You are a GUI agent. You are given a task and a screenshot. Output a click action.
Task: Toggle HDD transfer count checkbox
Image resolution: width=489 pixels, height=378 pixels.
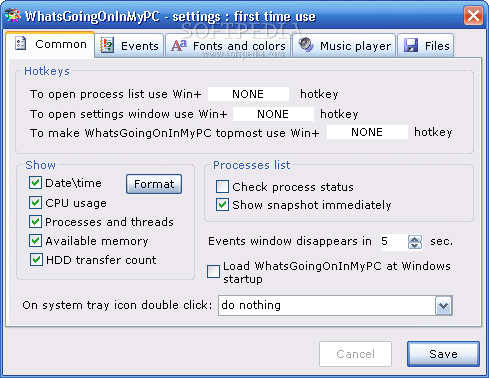coord(36,259)
